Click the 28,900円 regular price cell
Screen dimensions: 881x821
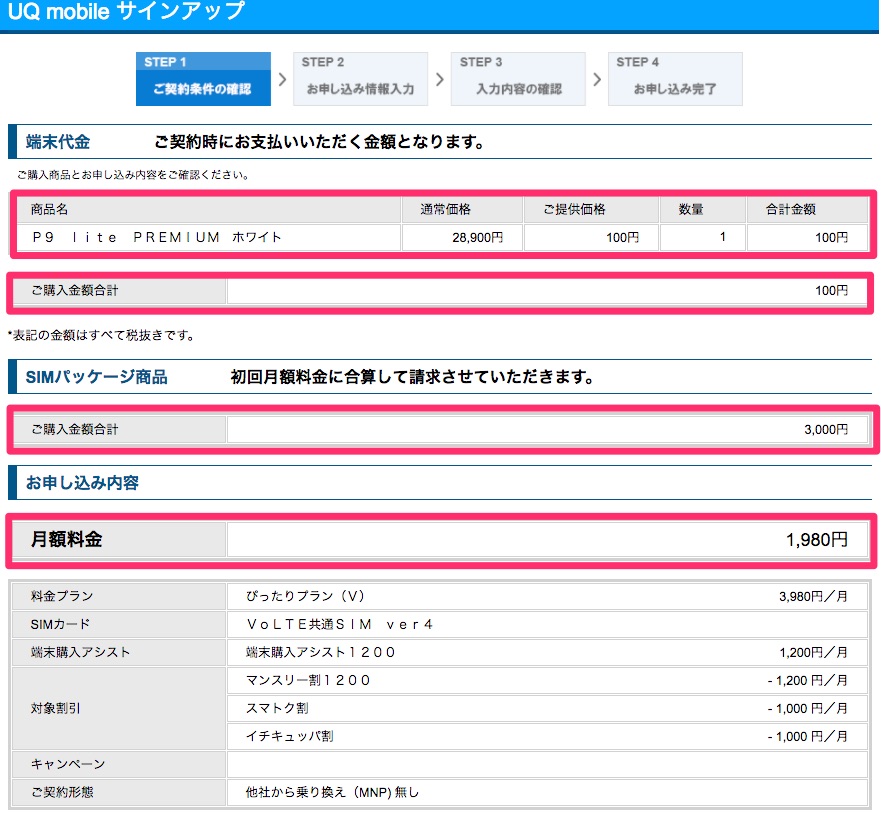(x=462, y=237)
